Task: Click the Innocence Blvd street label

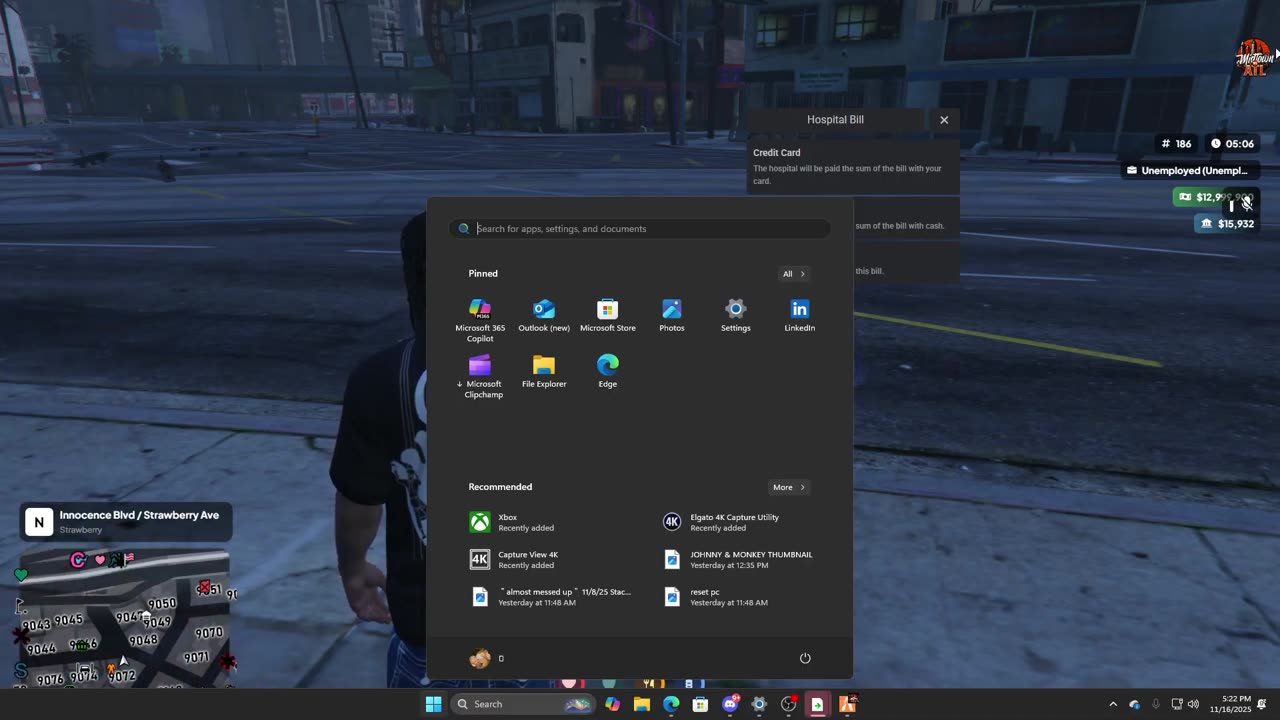Action: click(x=139, y=515)
